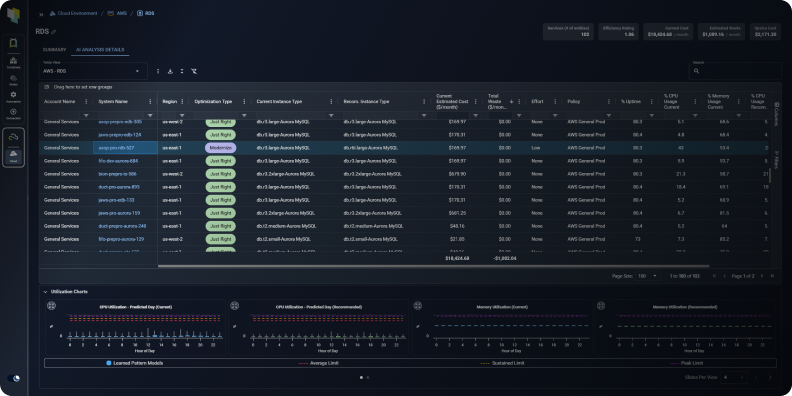Toggle the dark mode switch

pyautogui.click(x=14, y=378)
